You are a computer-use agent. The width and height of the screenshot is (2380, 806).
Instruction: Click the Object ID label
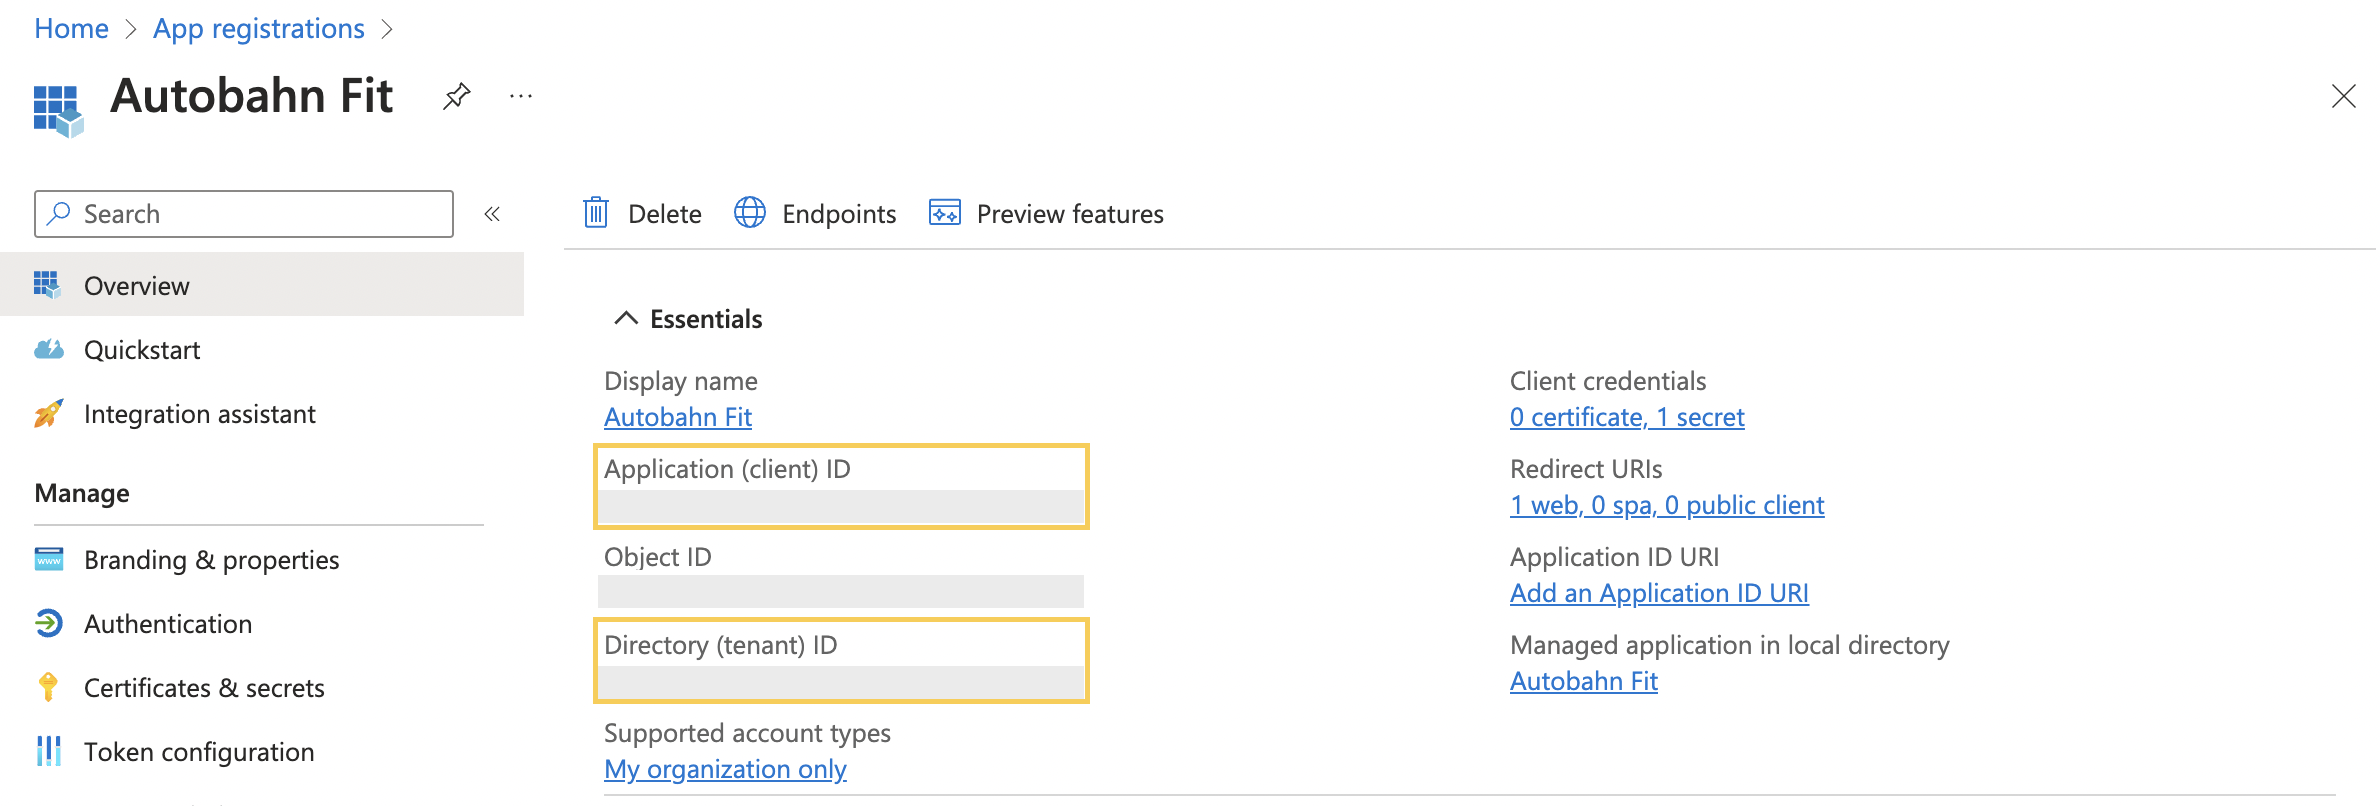(658, 557)
